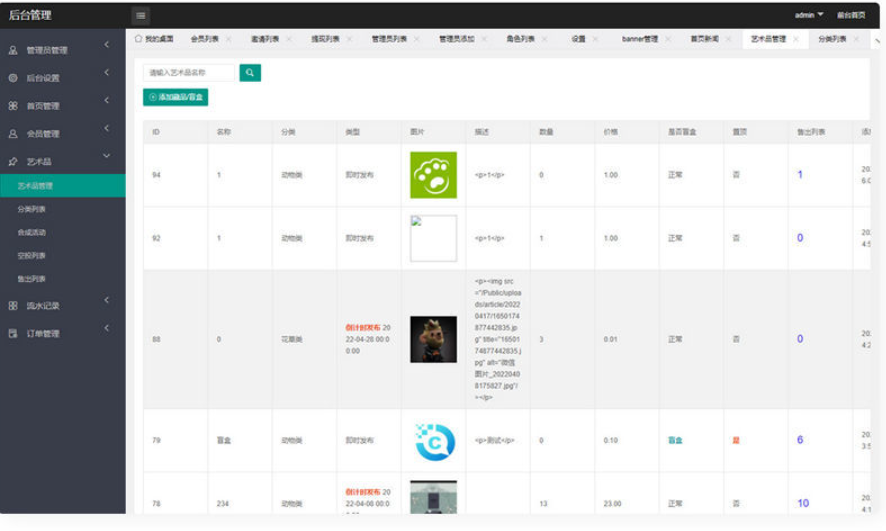Click the 流水记录 grid icon in the sidebar
Viewport: 886px width, 531px height.
13,306
